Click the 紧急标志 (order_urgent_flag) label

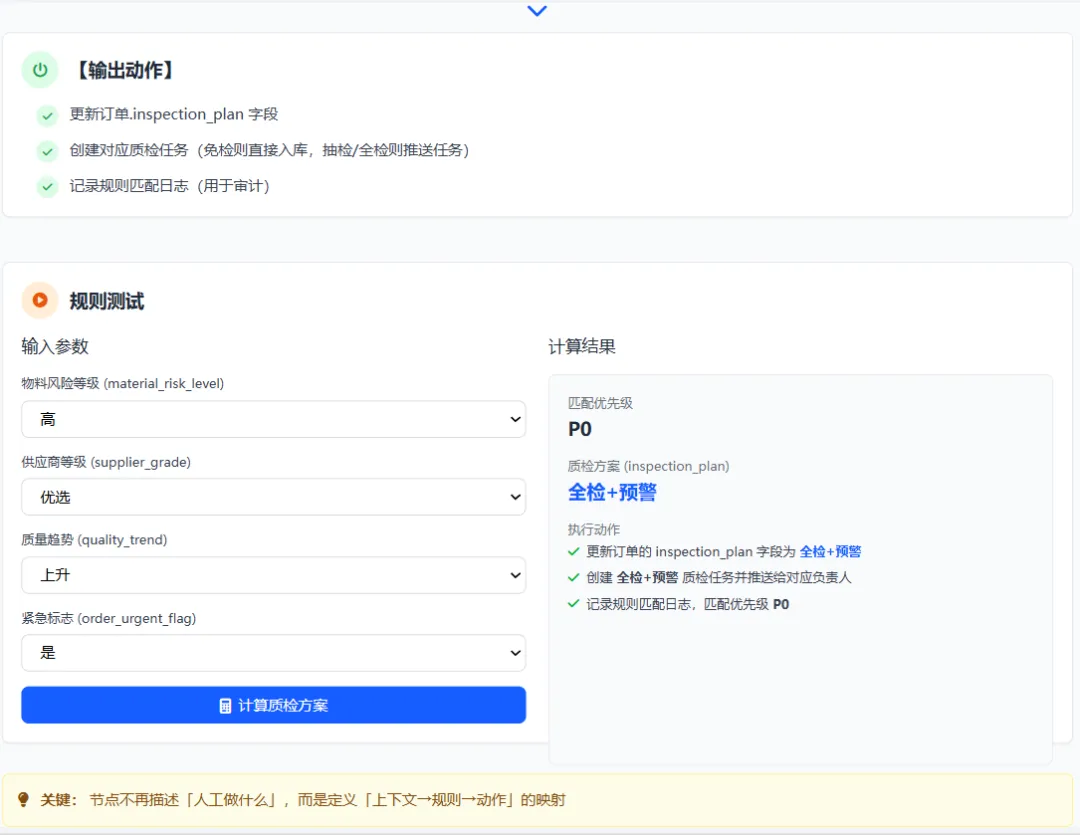point(109,619)
